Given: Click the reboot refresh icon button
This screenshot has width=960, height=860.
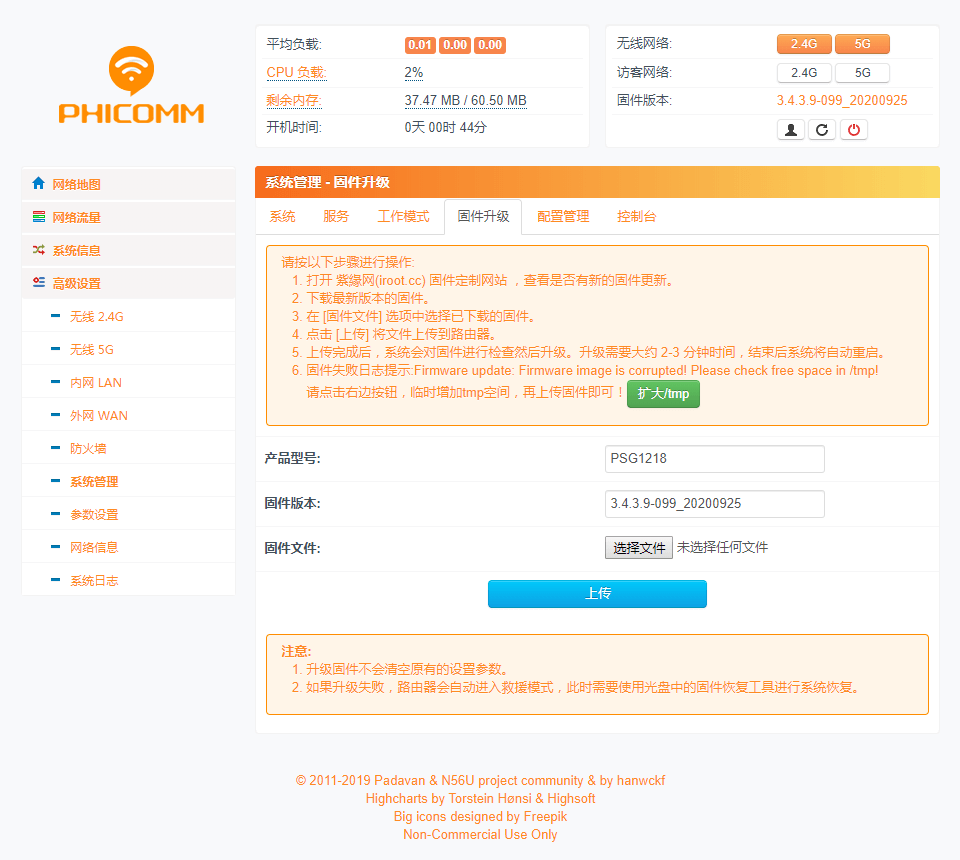Looking at the screenshot, I should point(822,130).
